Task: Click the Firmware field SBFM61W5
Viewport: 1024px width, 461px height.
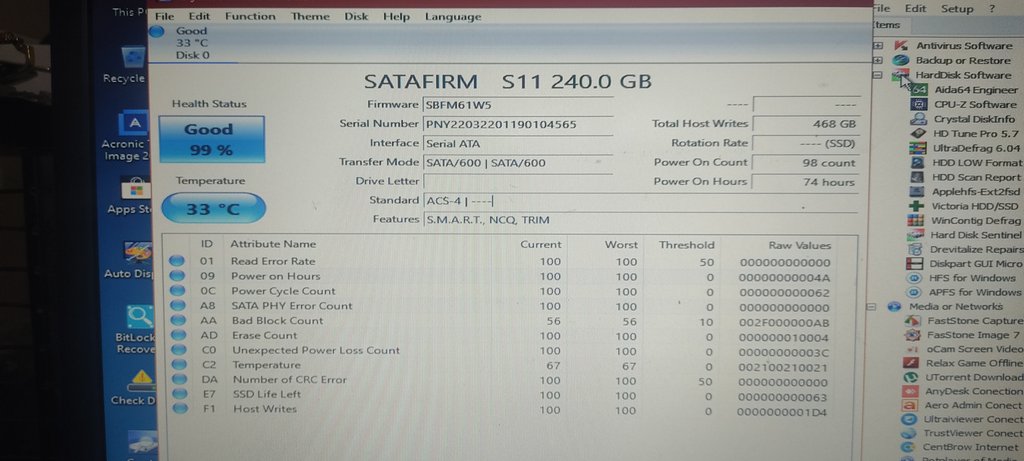Action: pos(518,104)
